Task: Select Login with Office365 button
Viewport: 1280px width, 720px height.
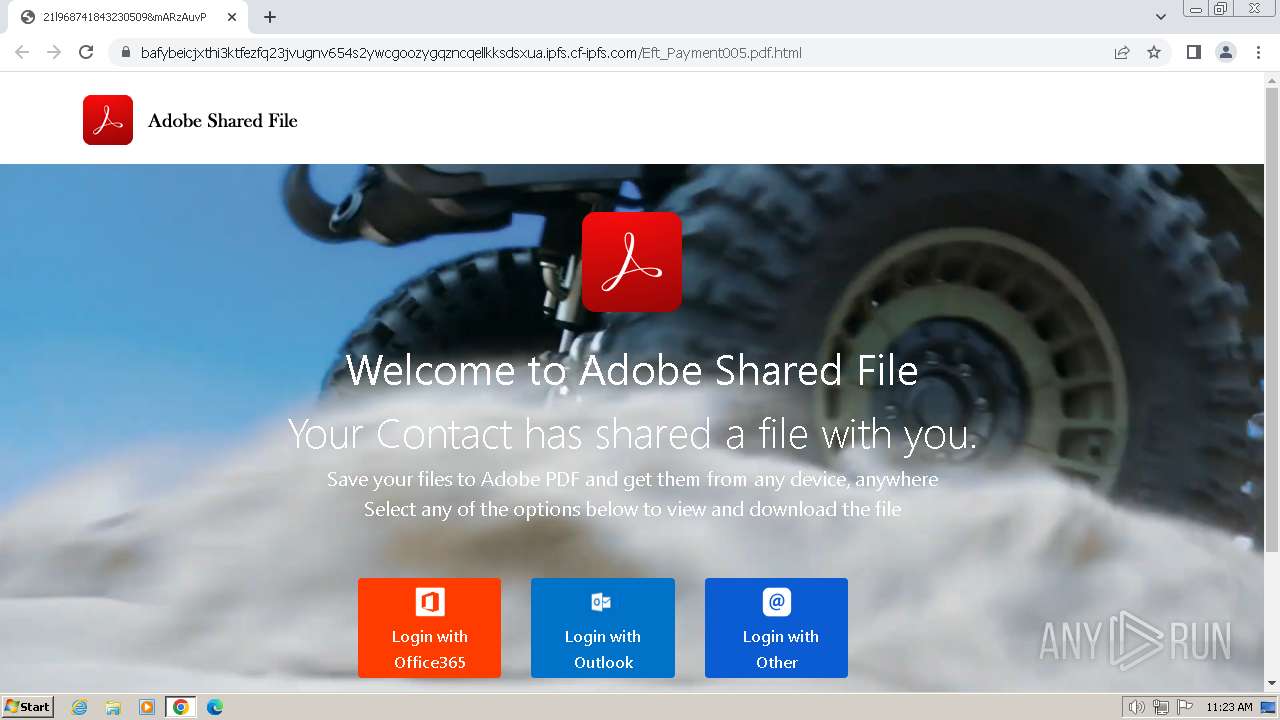Action: pos(429,628)
